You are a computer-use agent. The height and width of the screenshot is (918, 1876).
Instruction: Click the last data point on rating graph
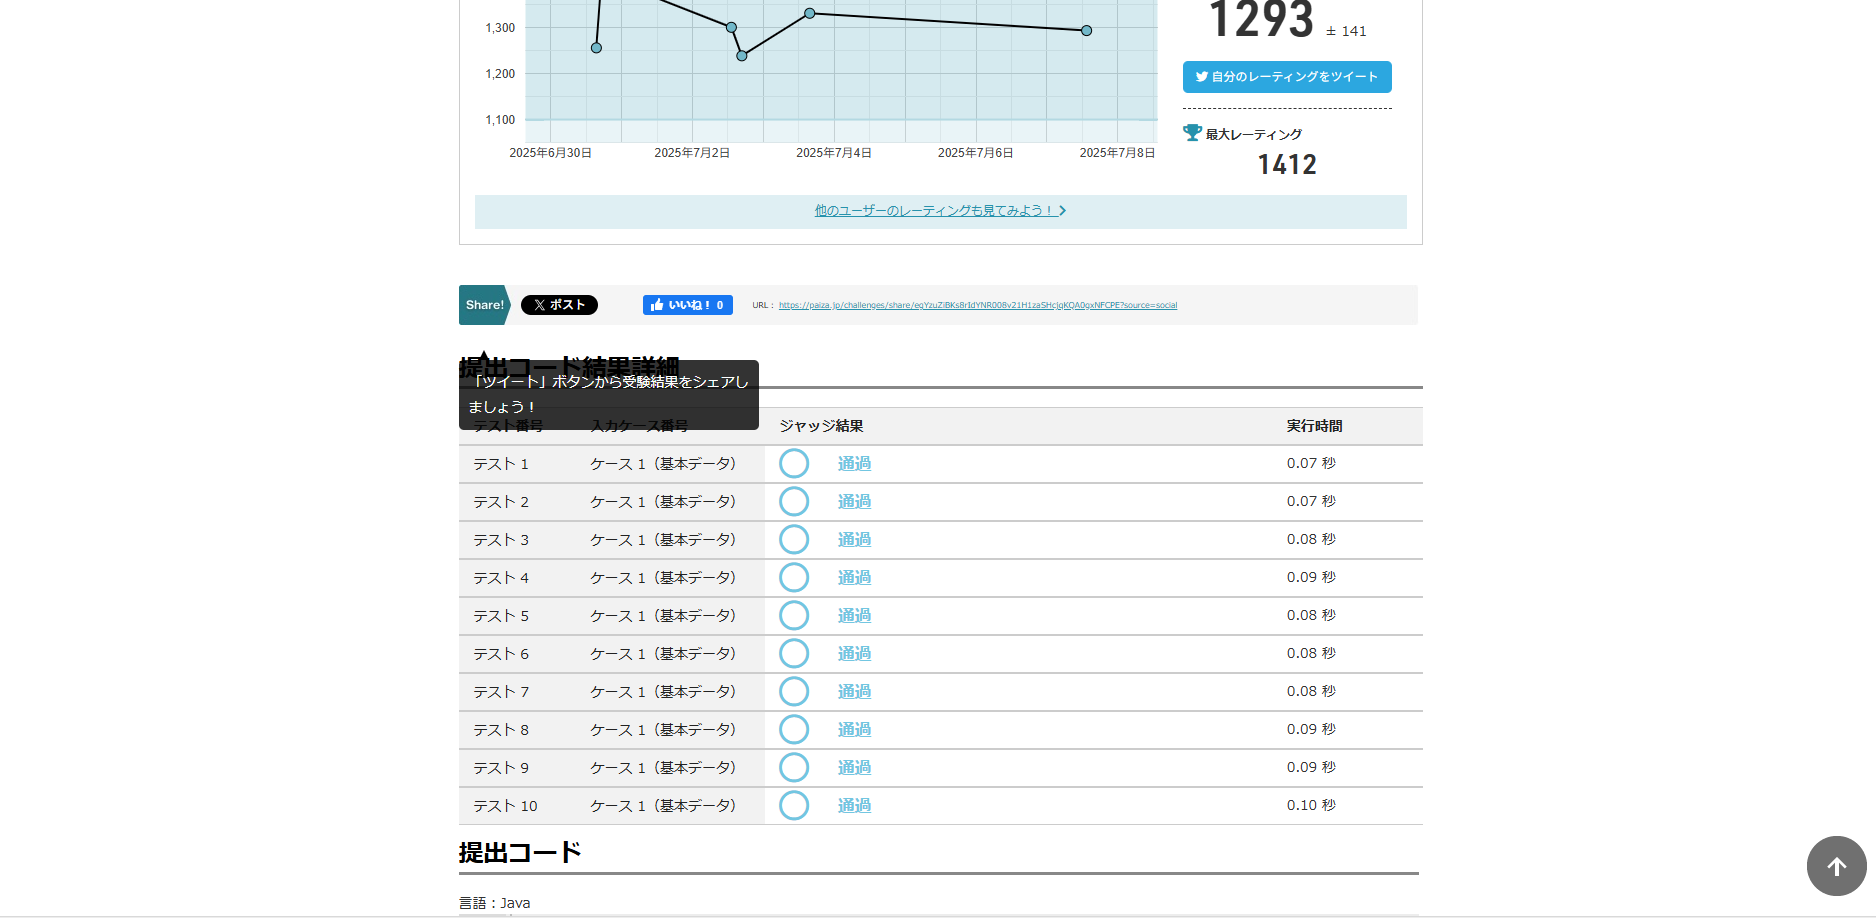tap(1087, 31)
